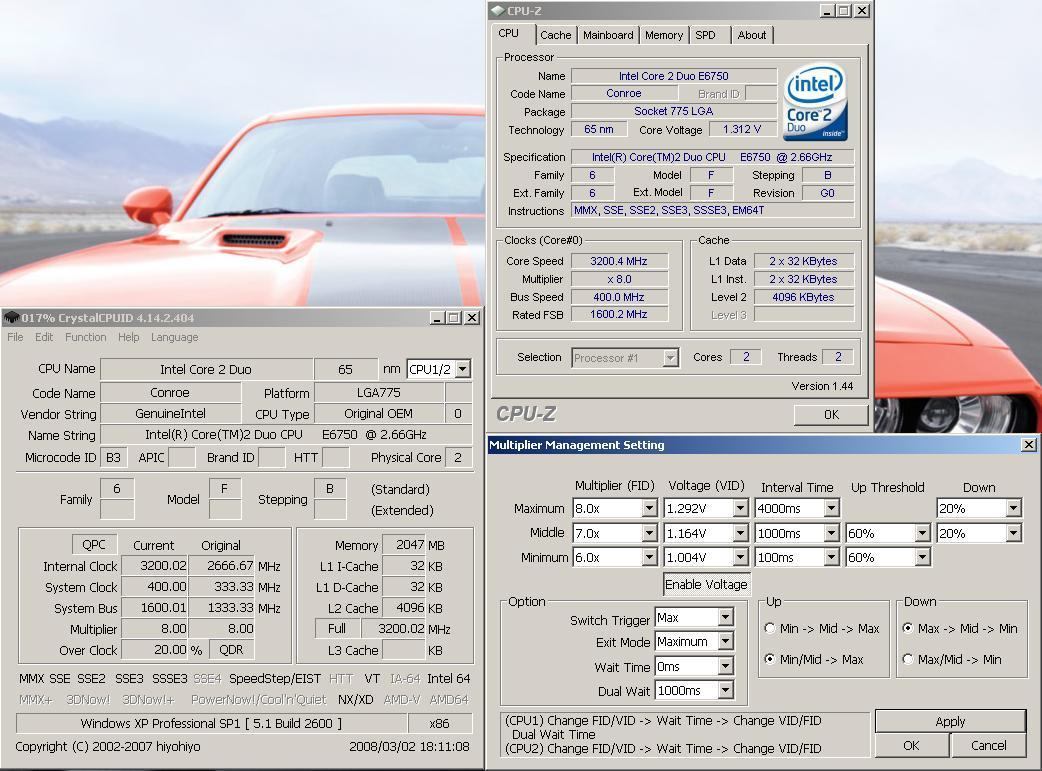
Task: Click the QDR button in CrystalCPUID
Action: pyautogui.click(x=231, y=649)
